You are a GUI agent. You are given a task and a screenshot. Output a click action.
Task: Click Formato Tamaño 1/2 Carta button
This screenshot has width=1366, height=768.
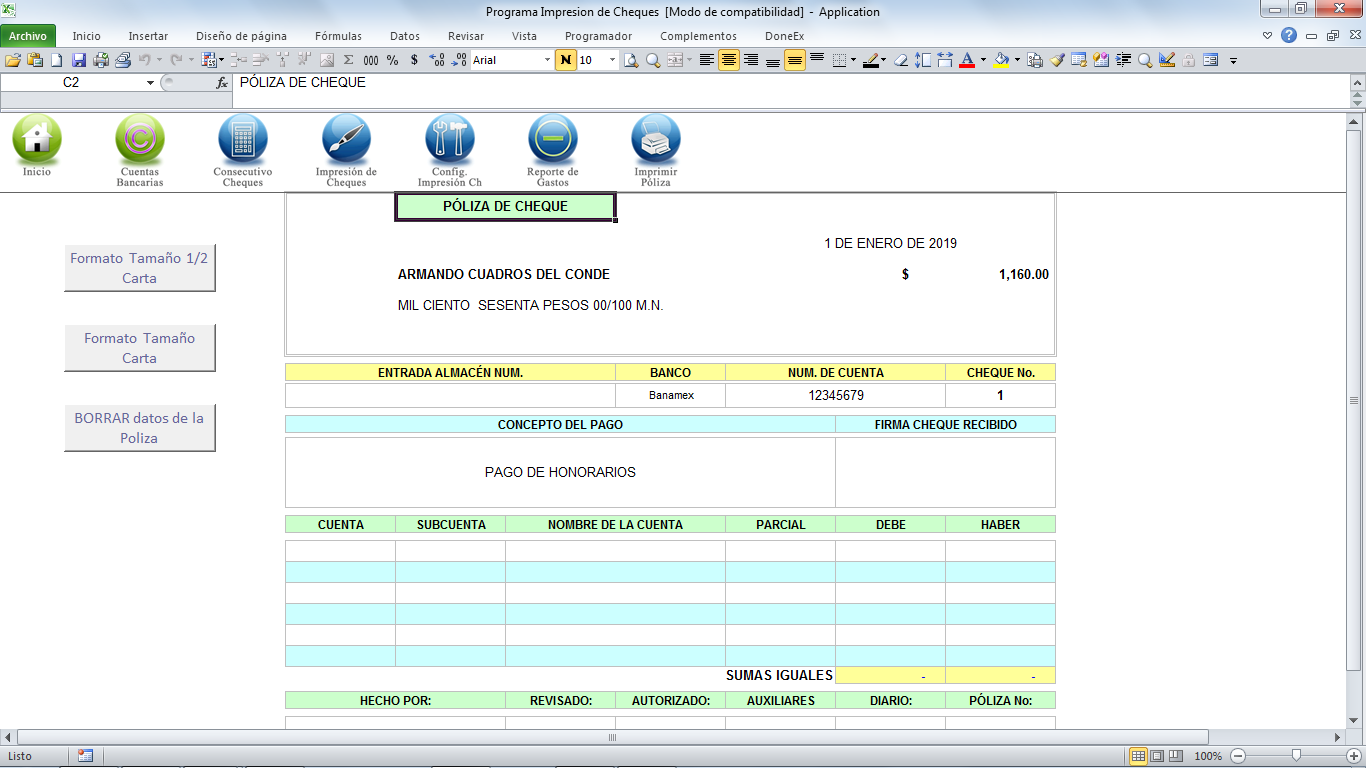[139, 268]
